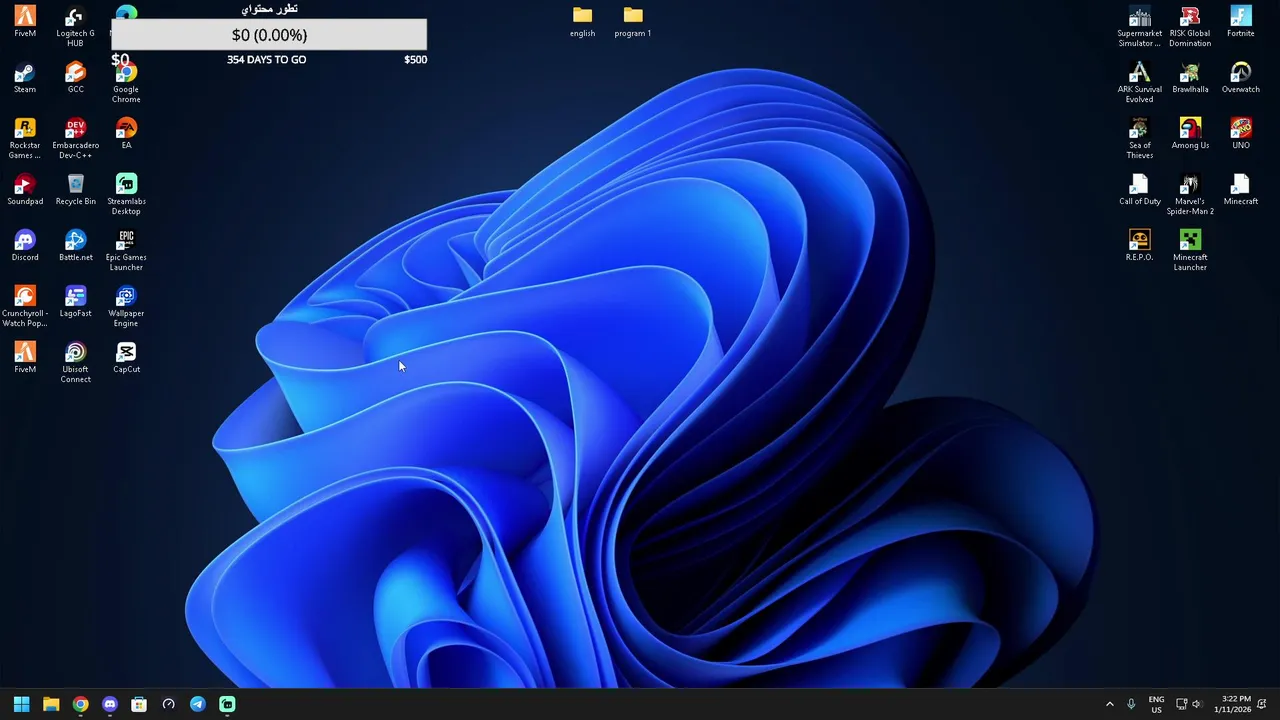Viewport: 1280px width, 720px height.
Task: Select the Wallpaper Engine icon
Action: pyautogui.click(x=126, y=307)
